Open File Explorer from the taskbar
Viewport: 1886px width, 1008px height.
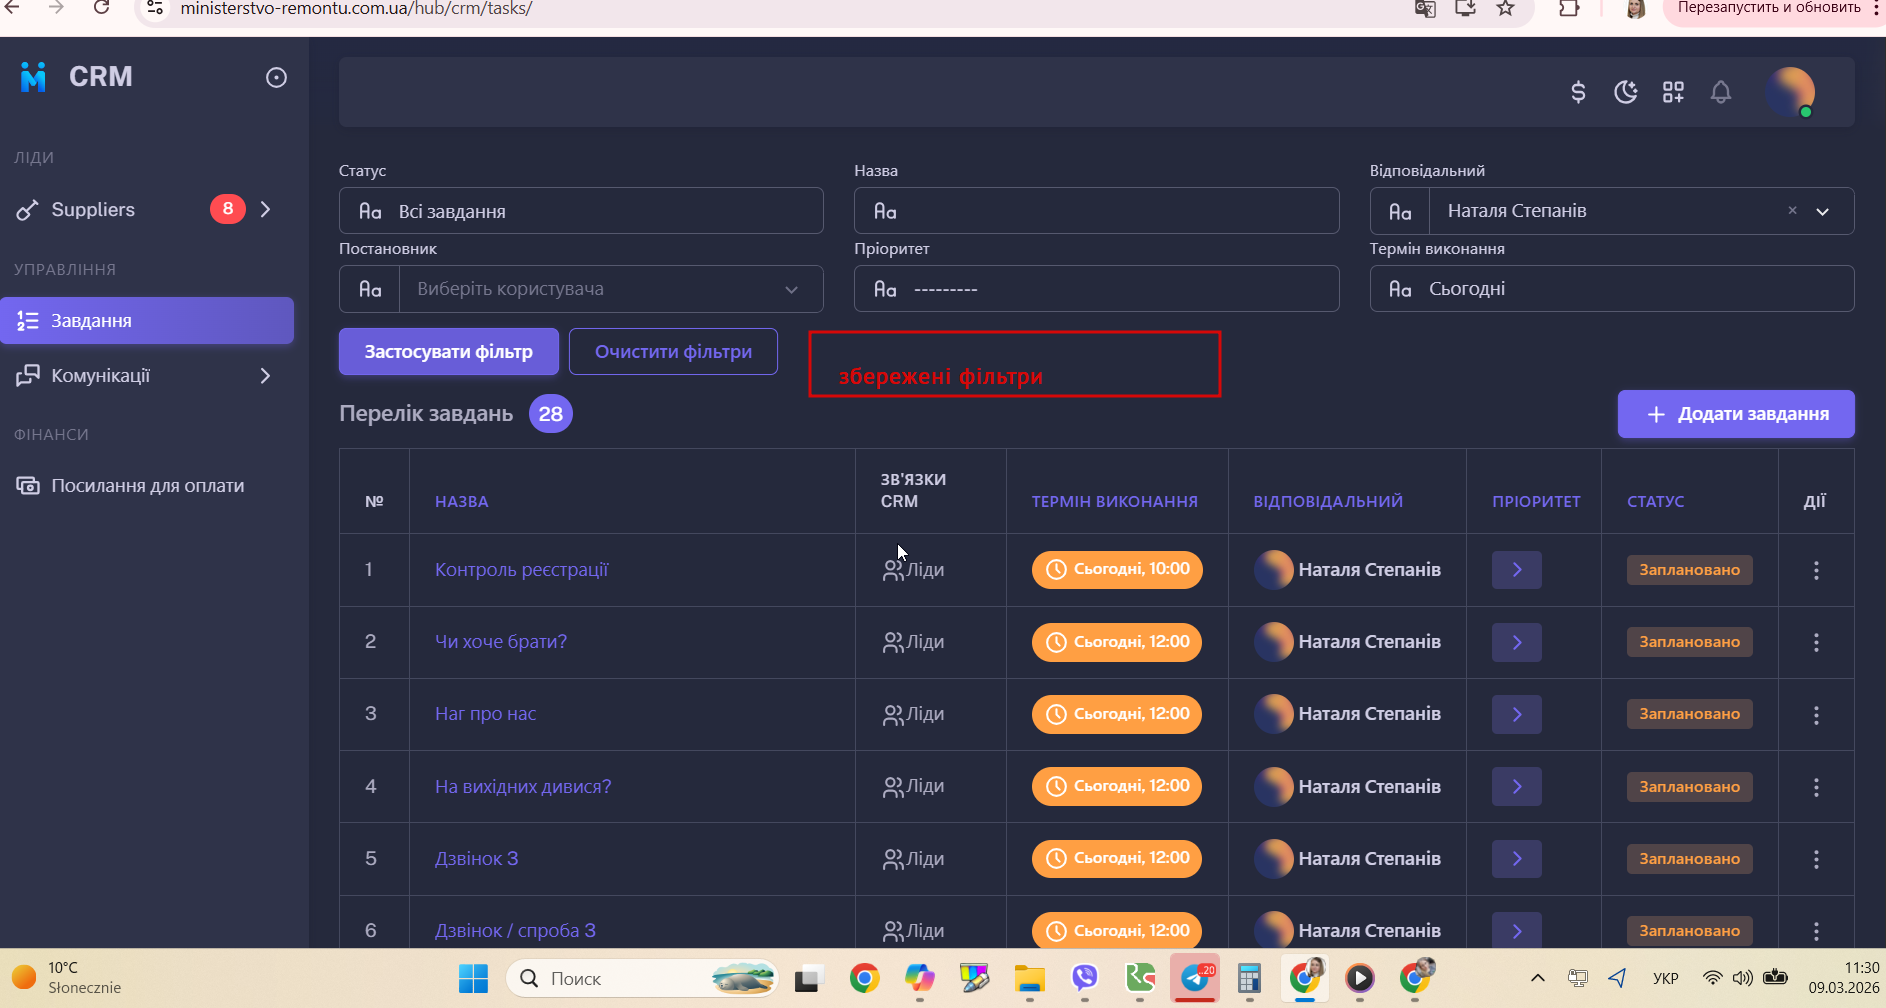(1030, 978)
